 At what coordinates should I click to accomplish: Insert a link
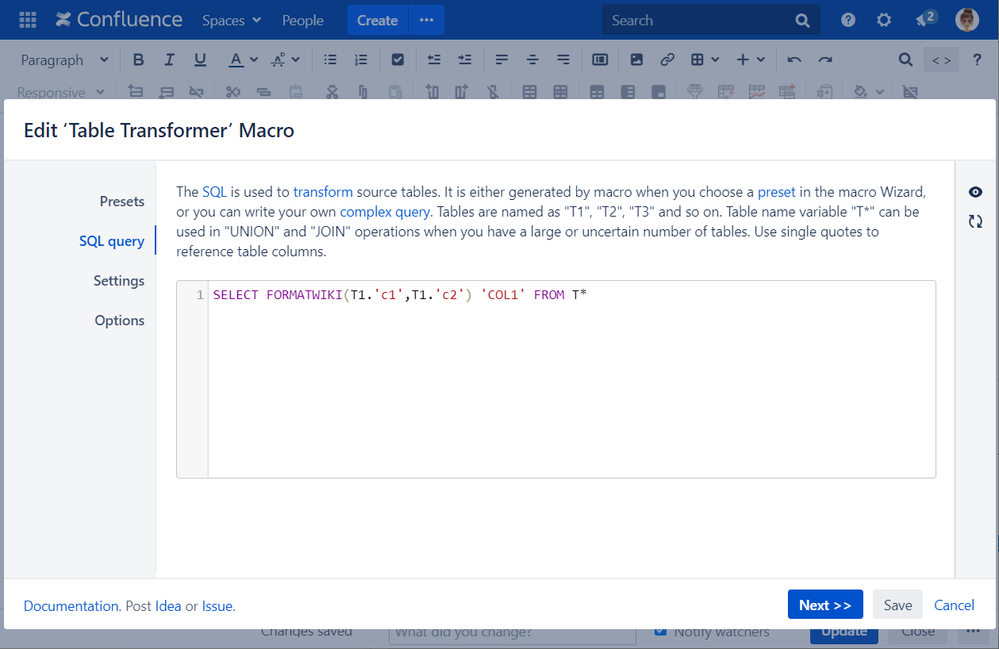[x=667, y=60]
